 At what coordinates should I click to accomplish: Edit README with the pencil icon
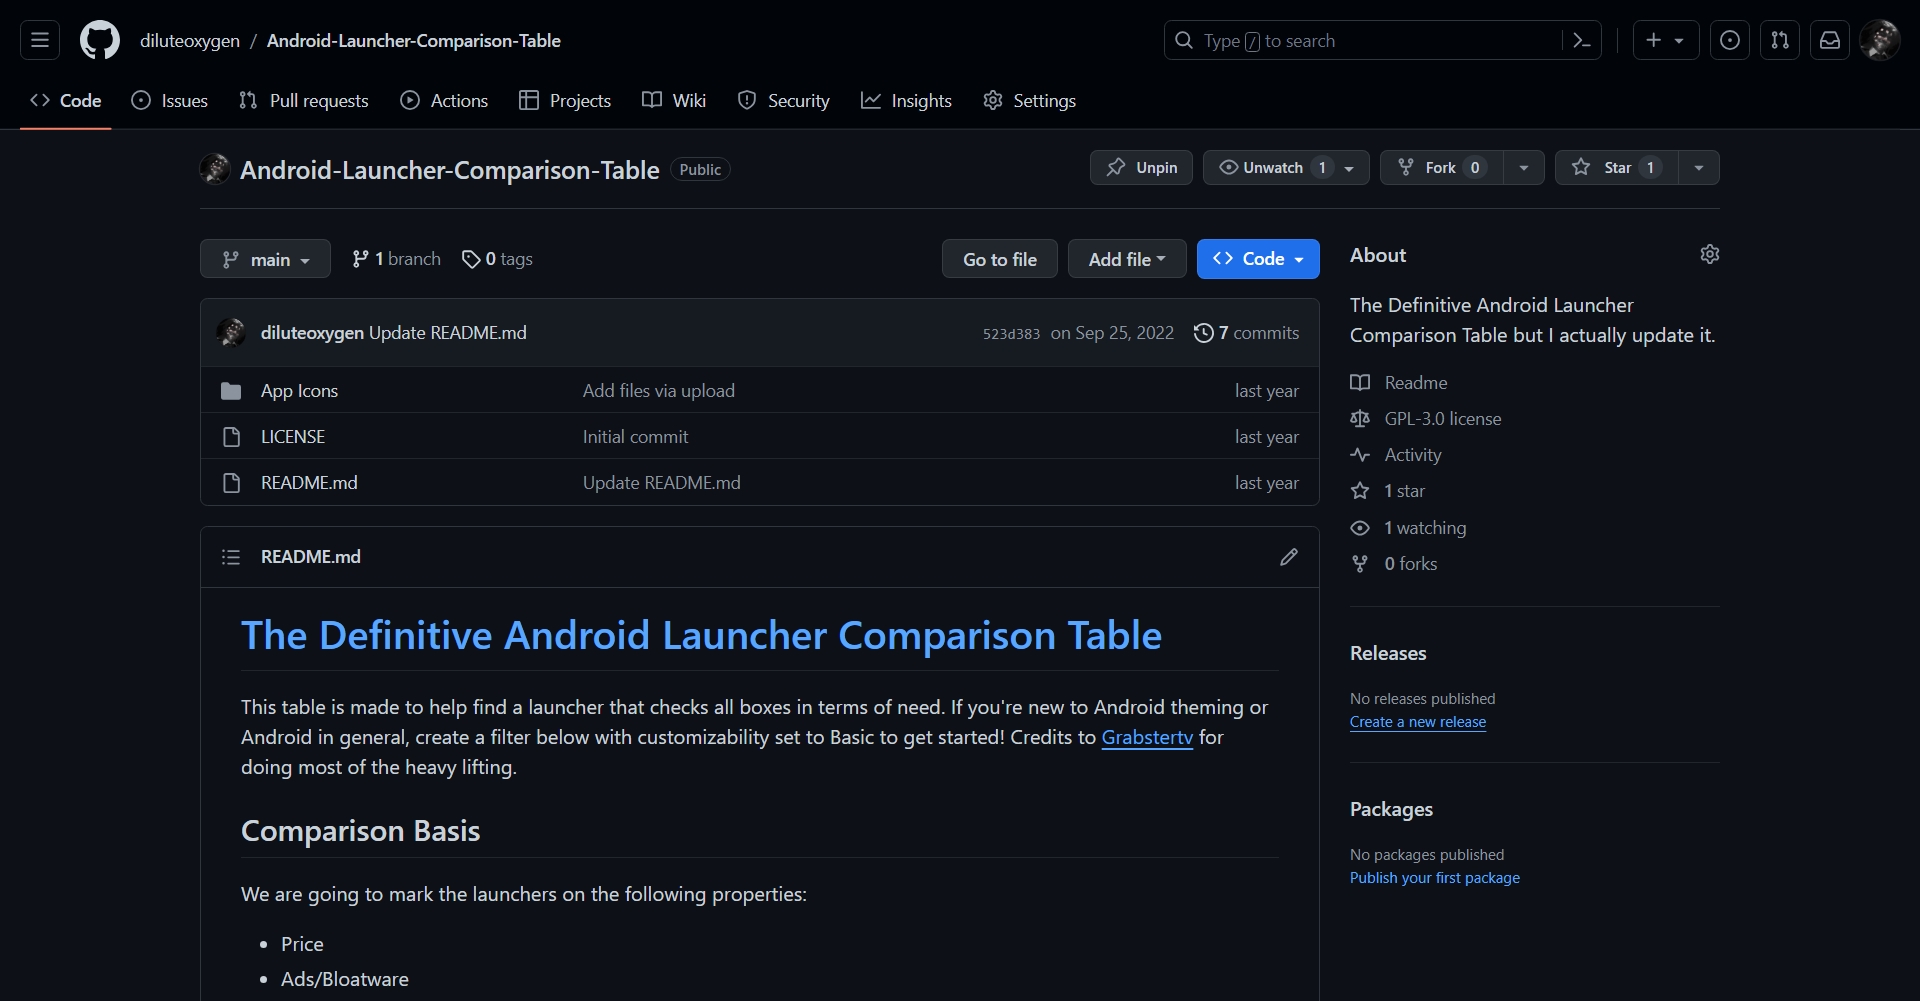[x=1289, y=557]
